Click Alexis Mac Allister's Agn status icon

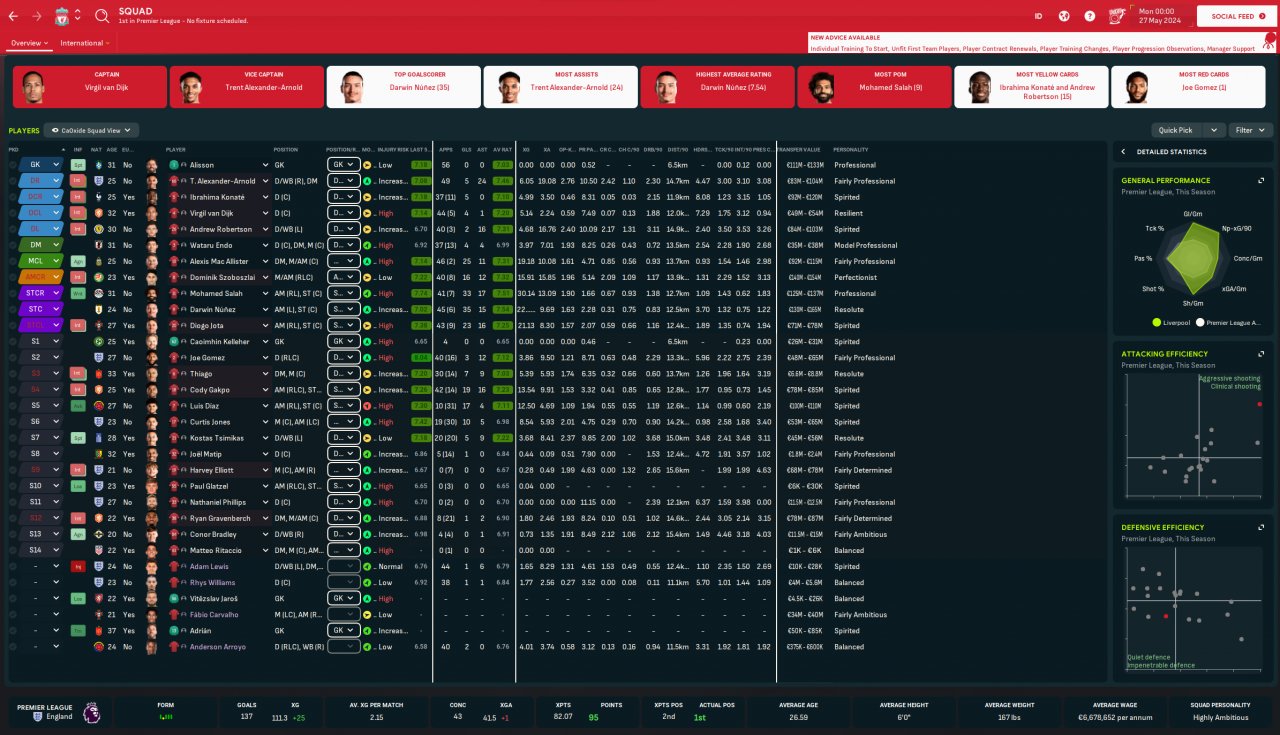78,261
